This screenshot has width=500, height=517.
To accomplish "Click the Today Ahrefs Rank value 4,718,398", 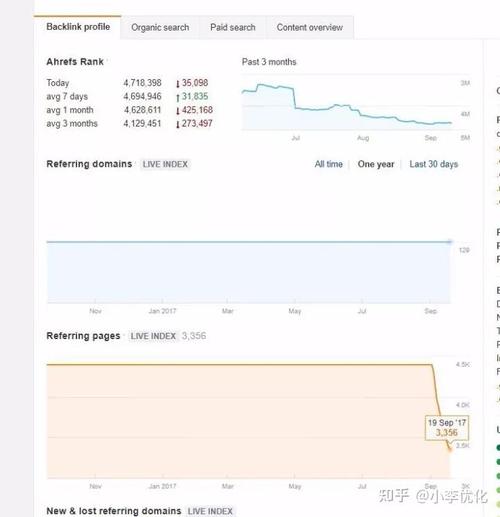I will click(142, 83).
